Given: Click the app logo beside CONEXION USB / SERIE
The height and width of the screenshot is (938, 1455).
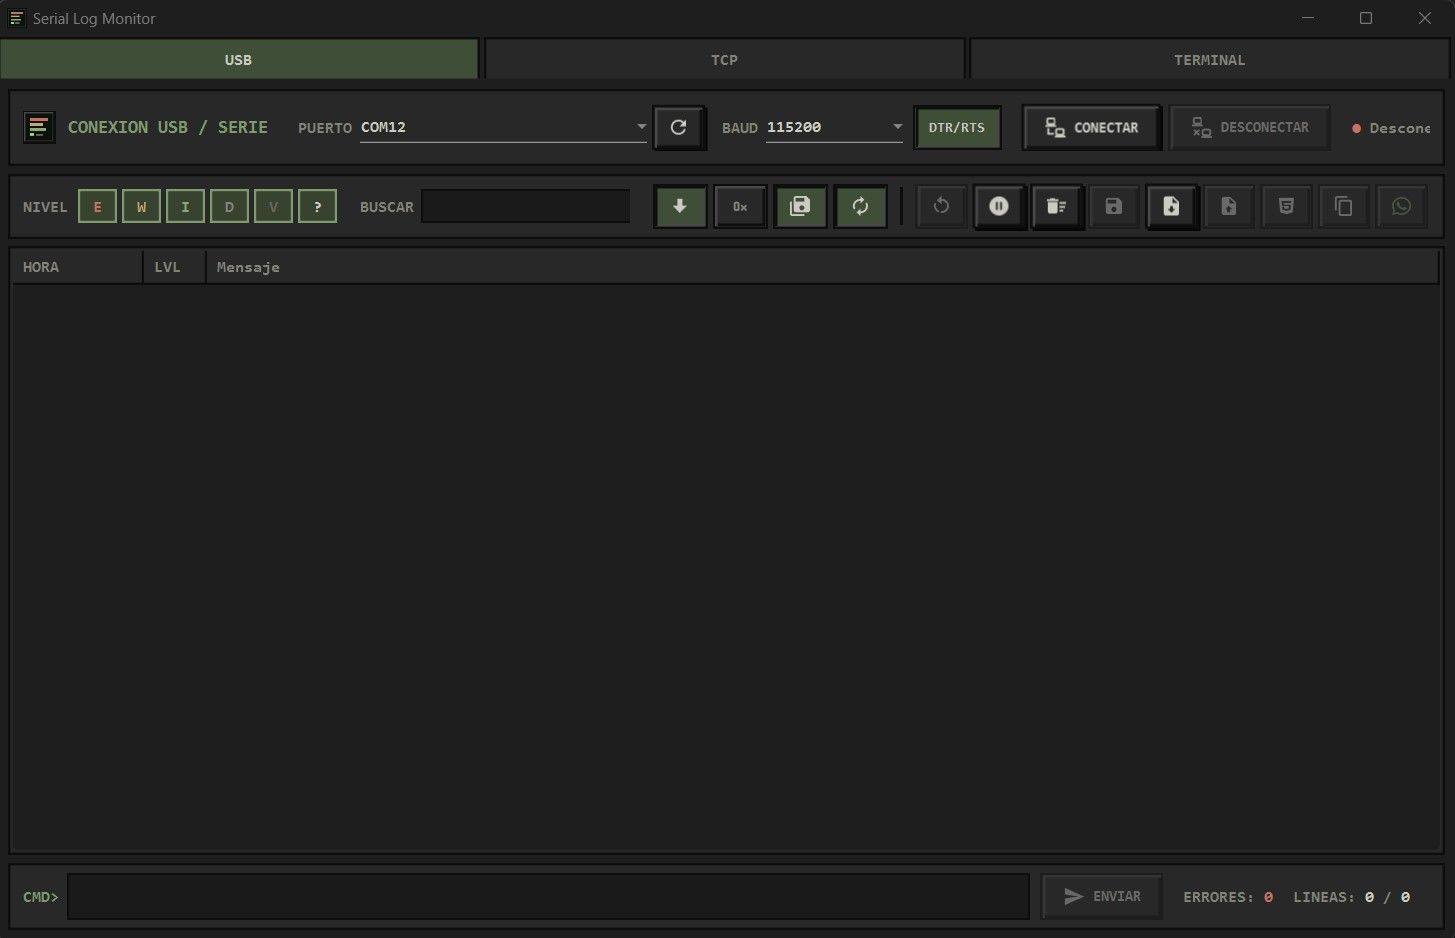Looking at the screenshot, I should [x=39, y=128].
